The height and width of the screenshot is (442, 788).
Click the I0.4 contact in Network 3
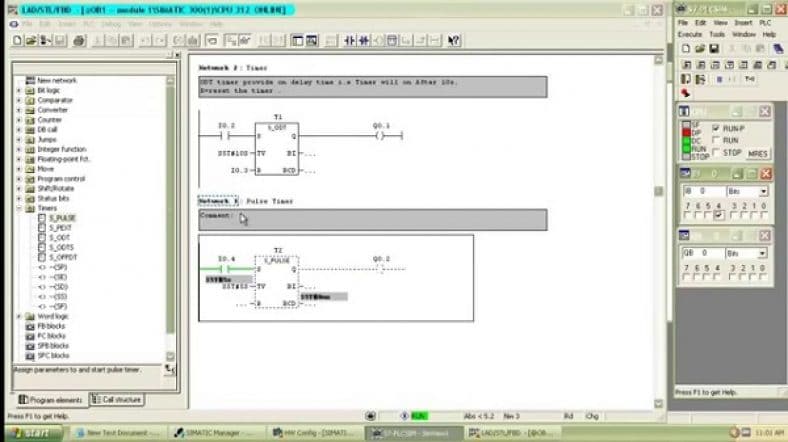tap(225, 269)
